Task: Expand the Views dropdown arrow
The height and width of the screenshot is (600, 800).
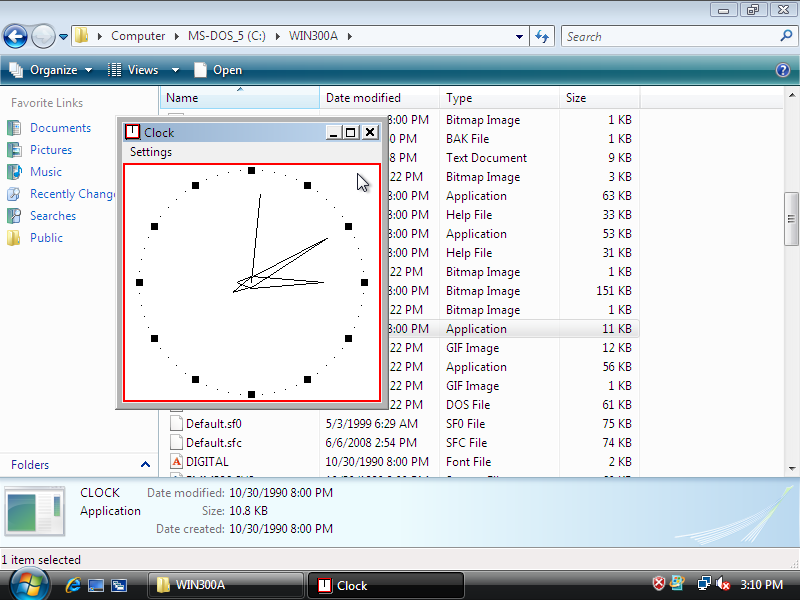Action: 175,70
